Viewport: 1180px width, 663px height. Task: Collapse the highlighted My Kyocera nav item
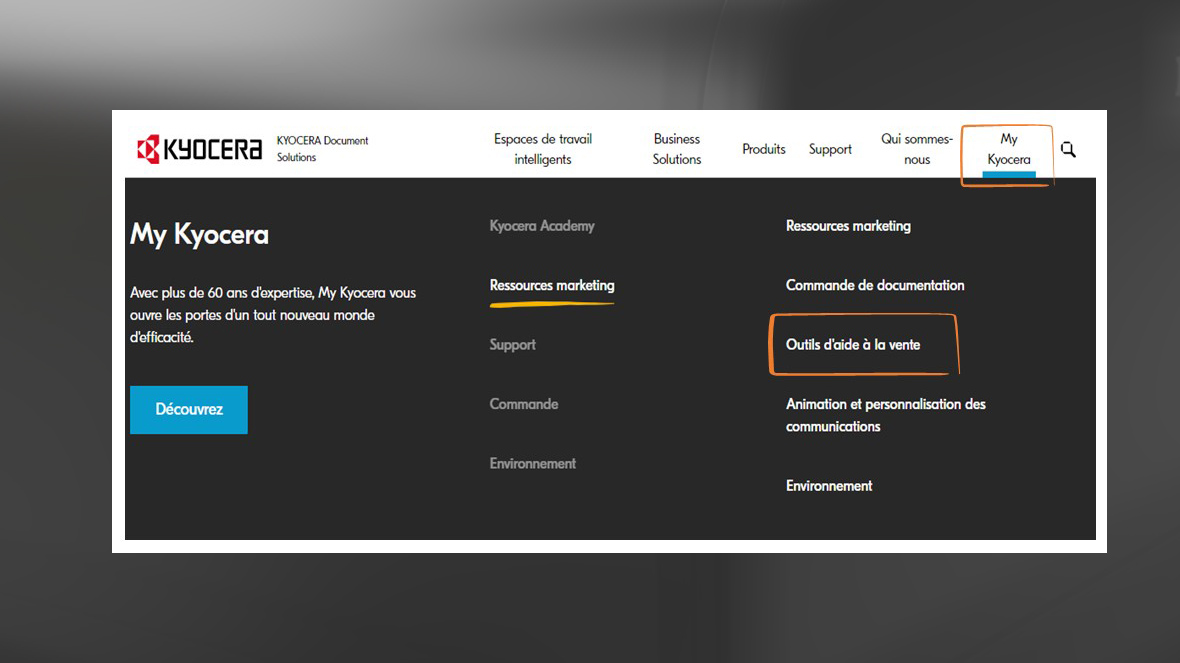tap(1008, 150)
